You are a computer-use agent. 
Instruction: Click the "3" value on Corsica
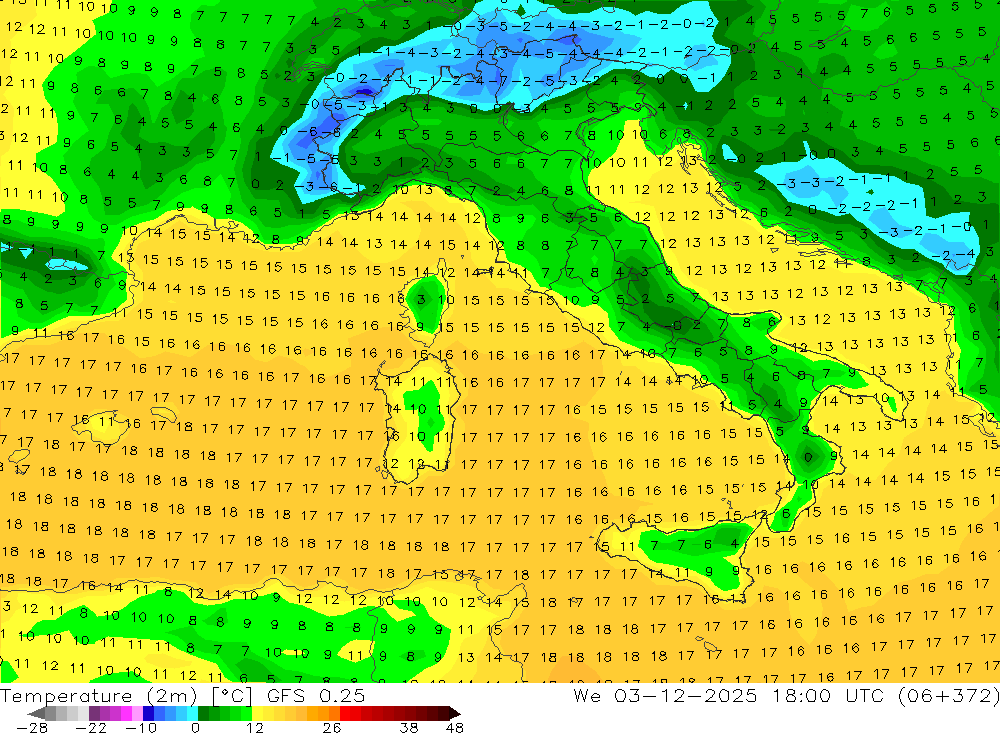pos(420,299)
